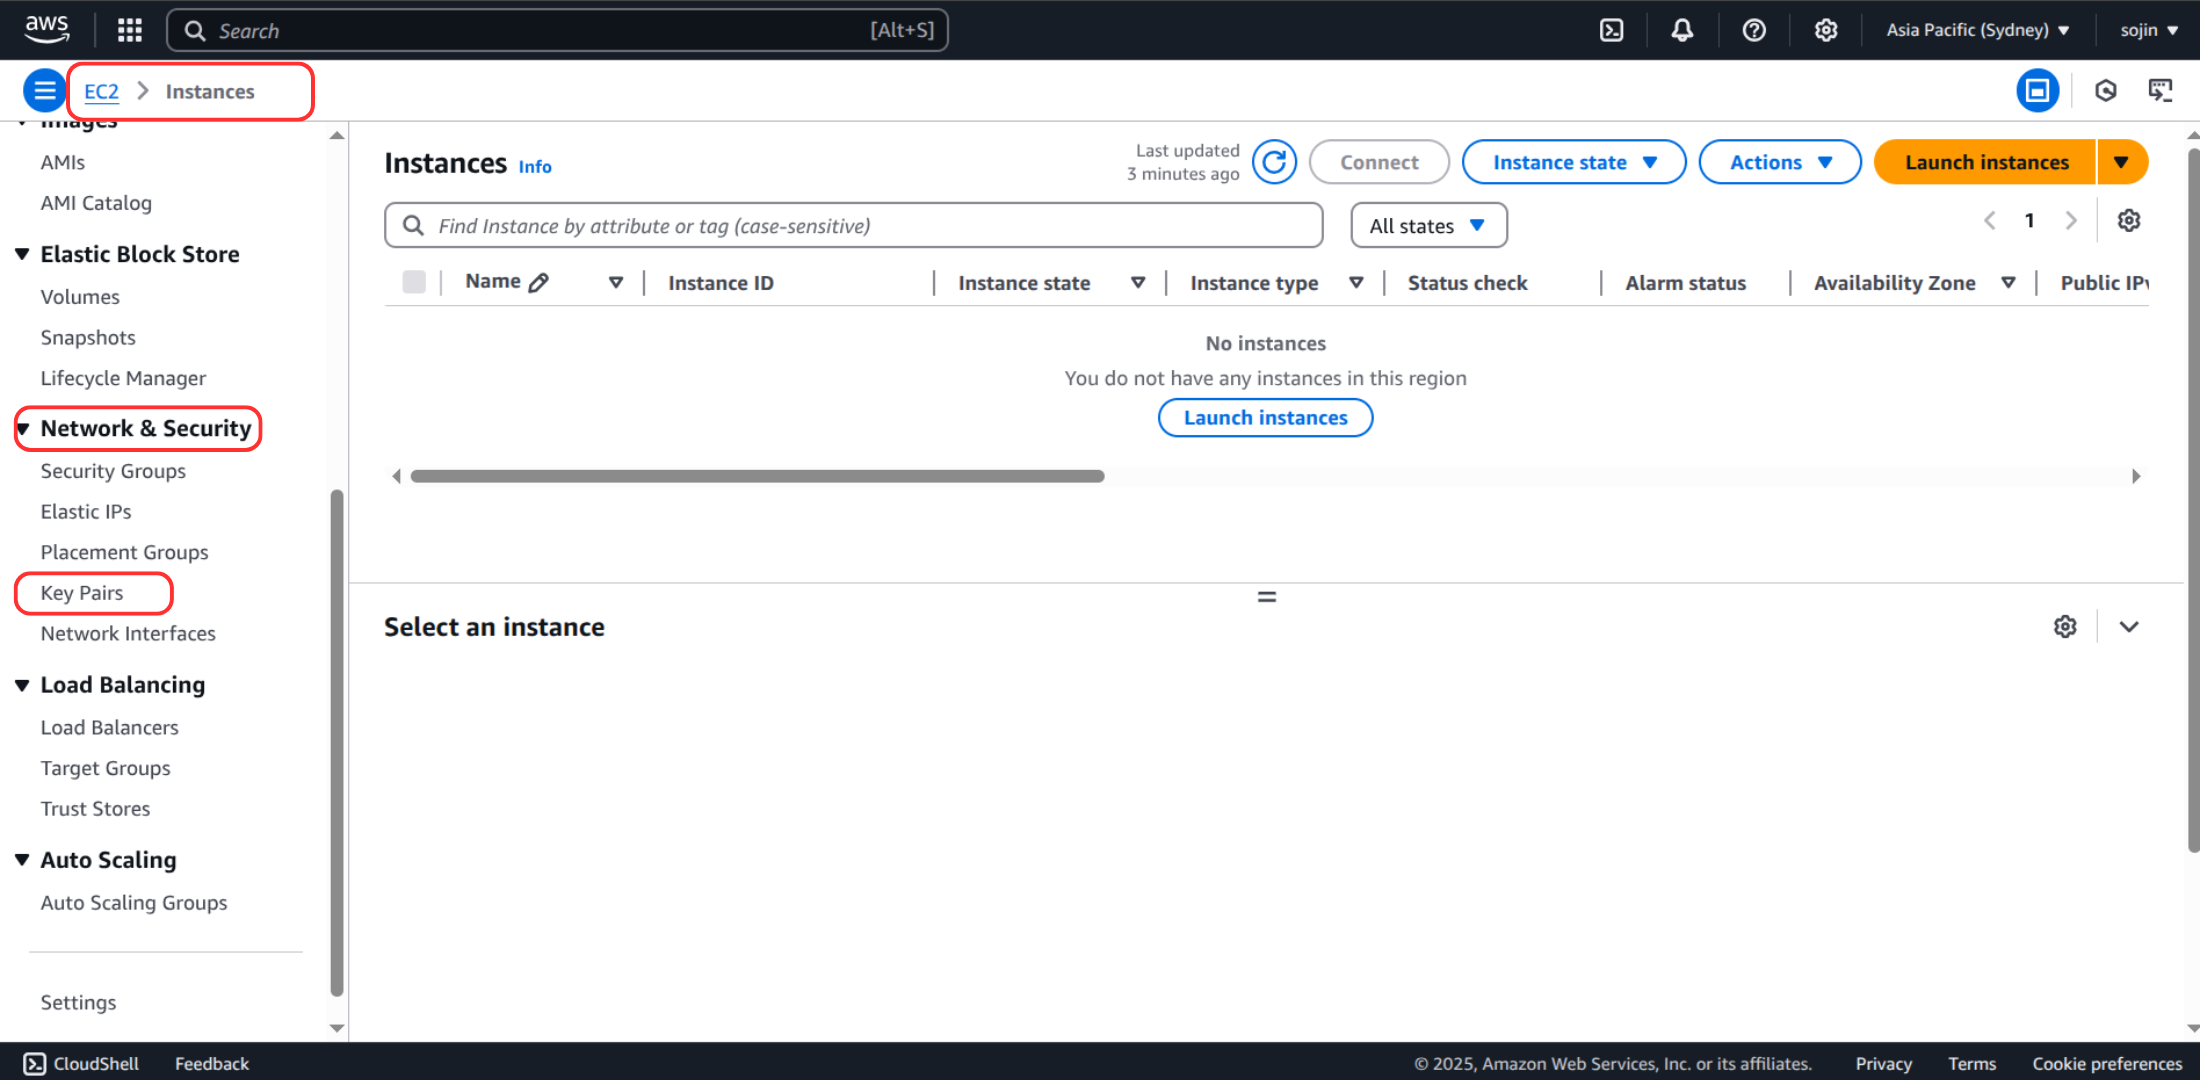
Task: Open the All states filter dropdown
Action: 1428,226
